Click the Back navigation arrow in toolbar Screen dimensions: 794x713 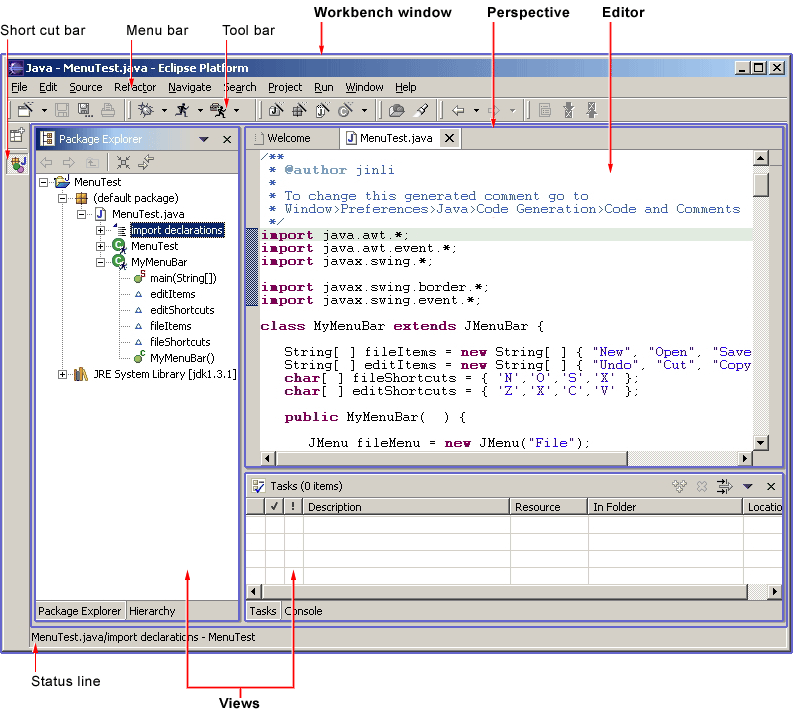[459, 110]
